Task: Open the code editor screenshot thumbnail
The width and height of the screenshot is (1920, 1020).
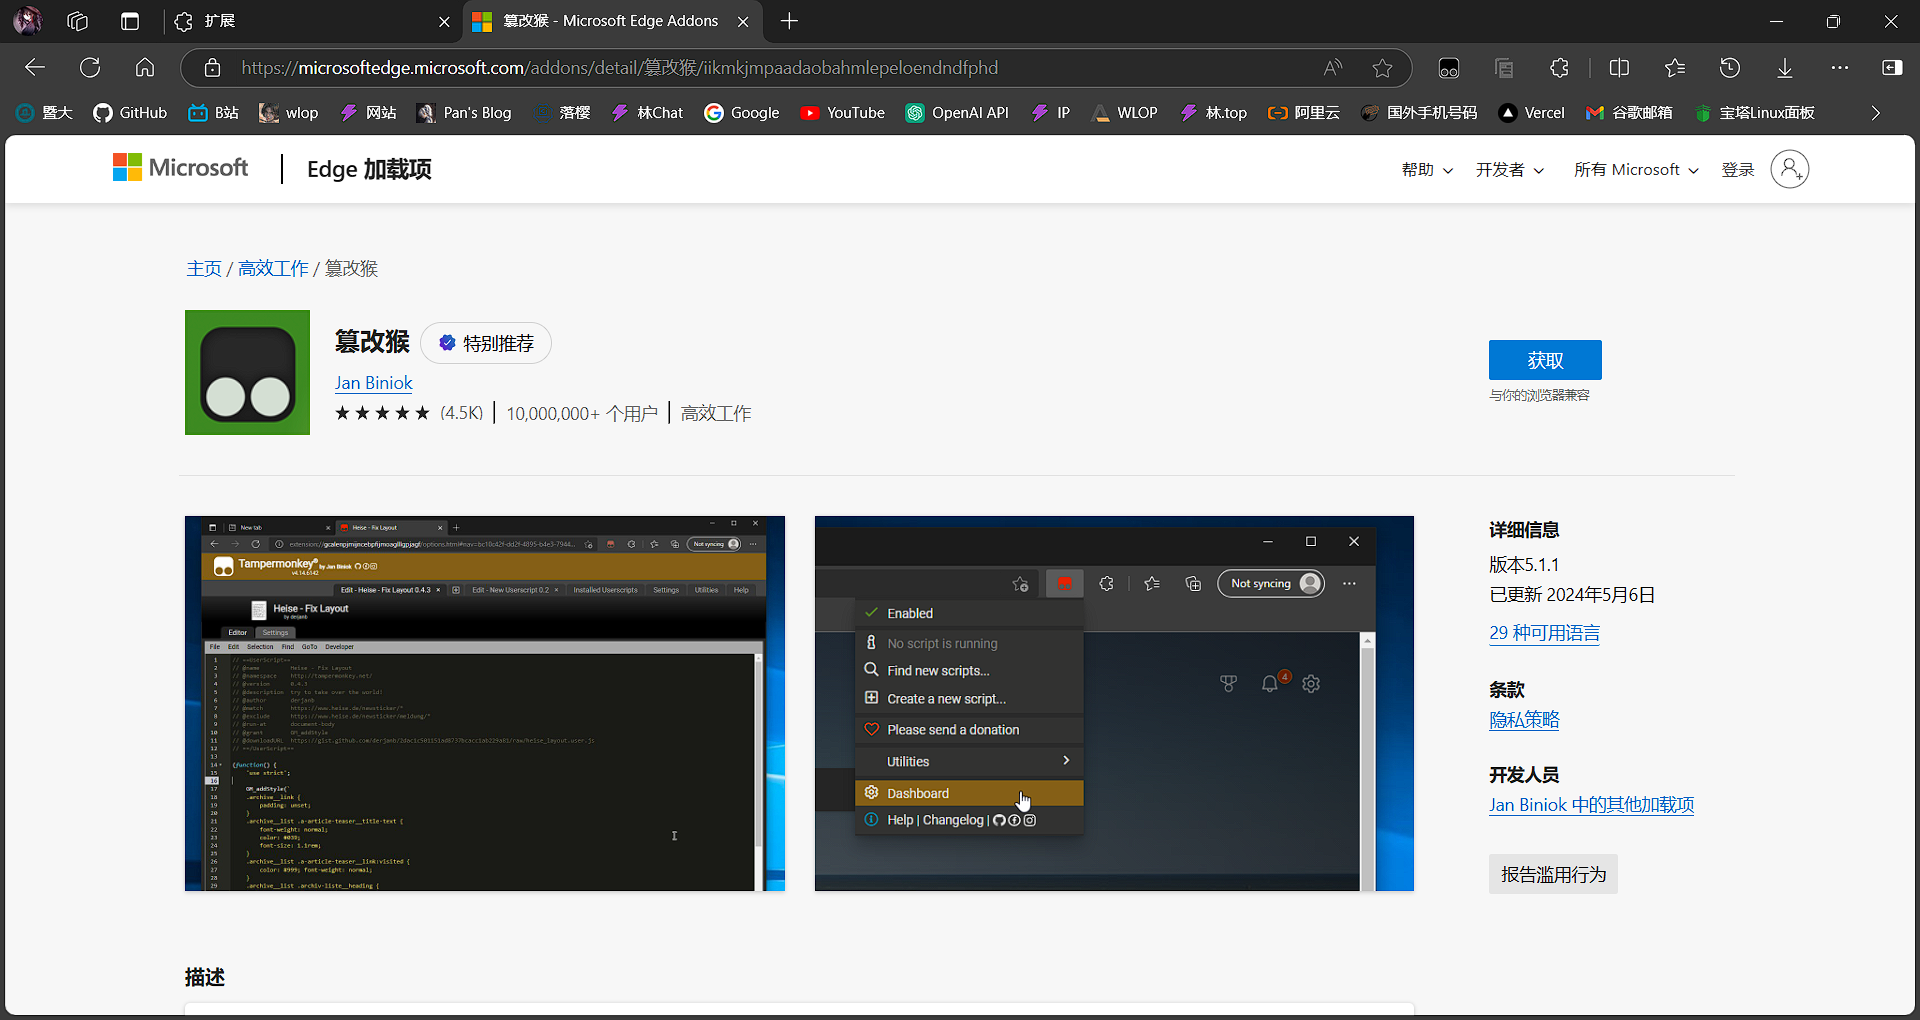Action: [x=485, y=703]
